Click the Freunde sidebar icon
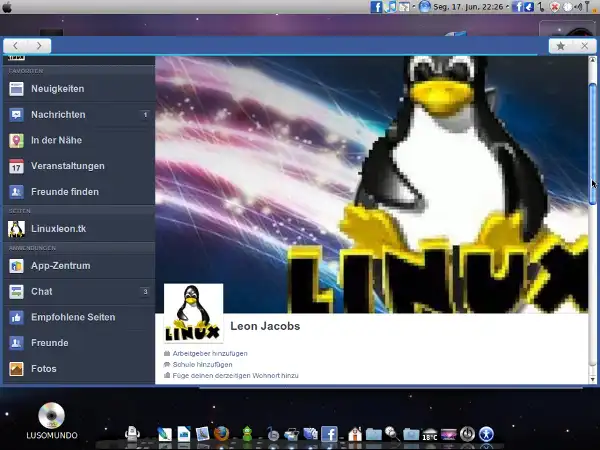This screenshot has height=450, width=600. pyautogui.click(x=16, y=343)
